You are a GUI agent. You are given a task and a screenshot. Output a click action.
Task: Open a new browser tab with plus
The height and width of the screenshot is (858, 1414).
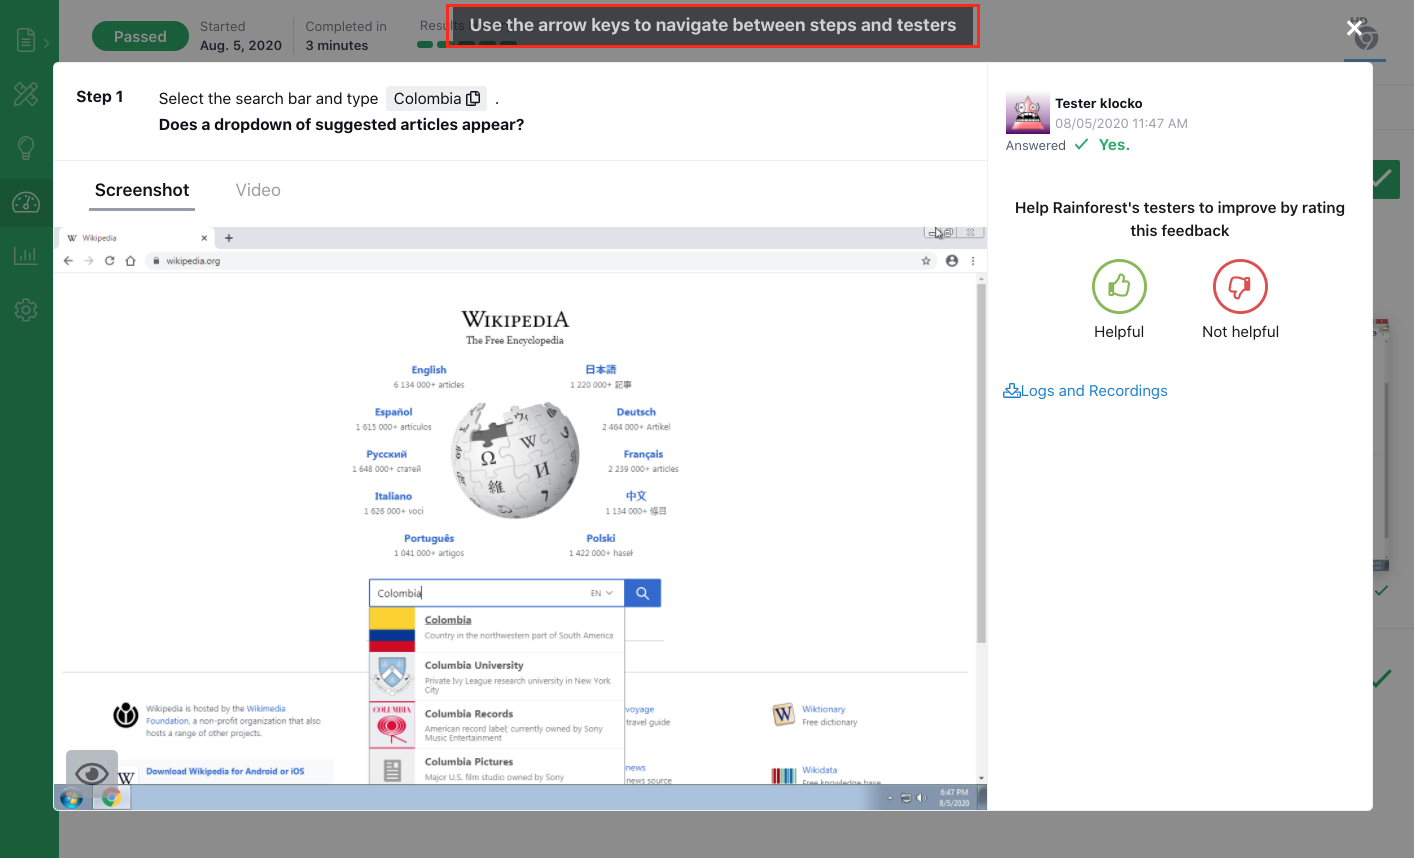(x=229, y=238)
